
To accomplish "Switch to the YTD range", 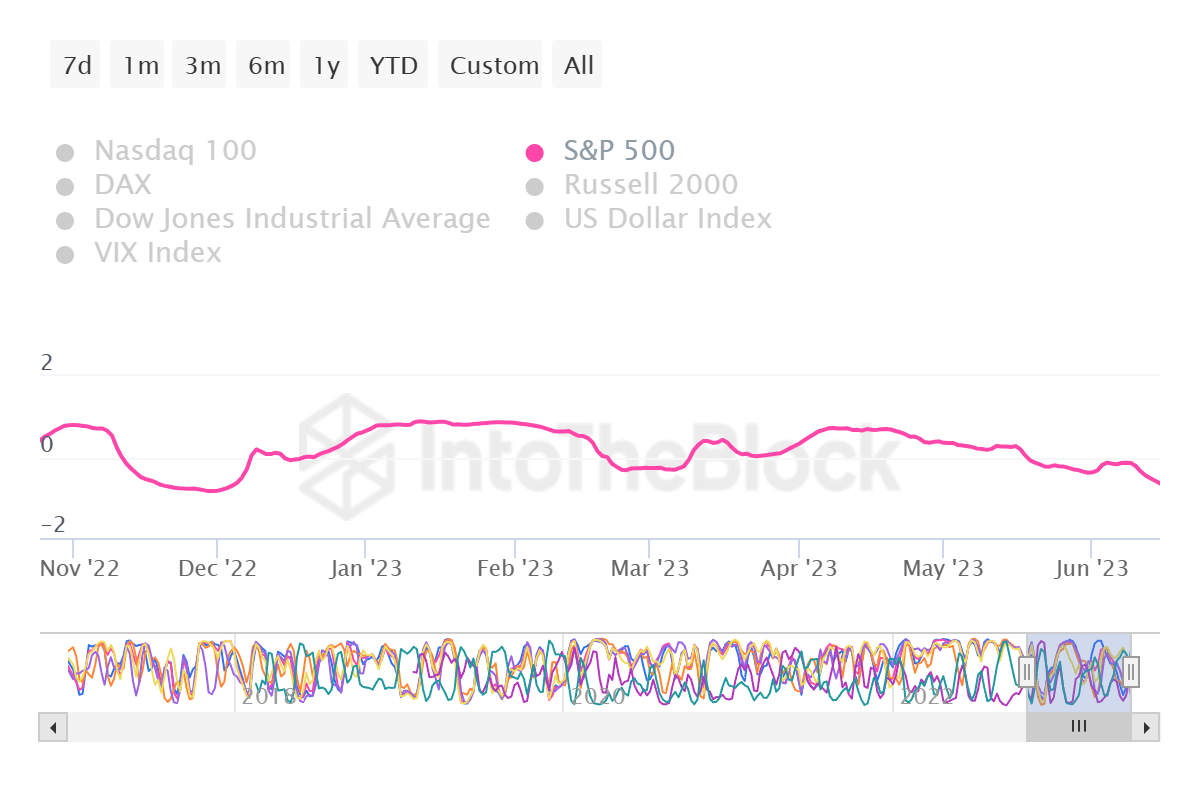I will click(393, 64).
